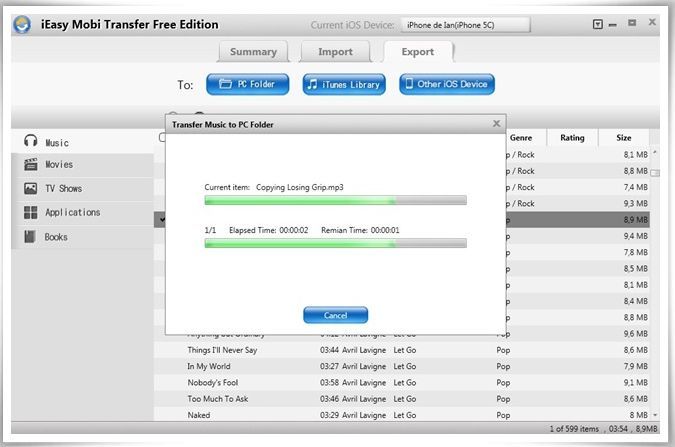Switch to the Summary tab
The width and height of the screenshot is (675, 447).
pyautogui.click(x=253, y=52)
